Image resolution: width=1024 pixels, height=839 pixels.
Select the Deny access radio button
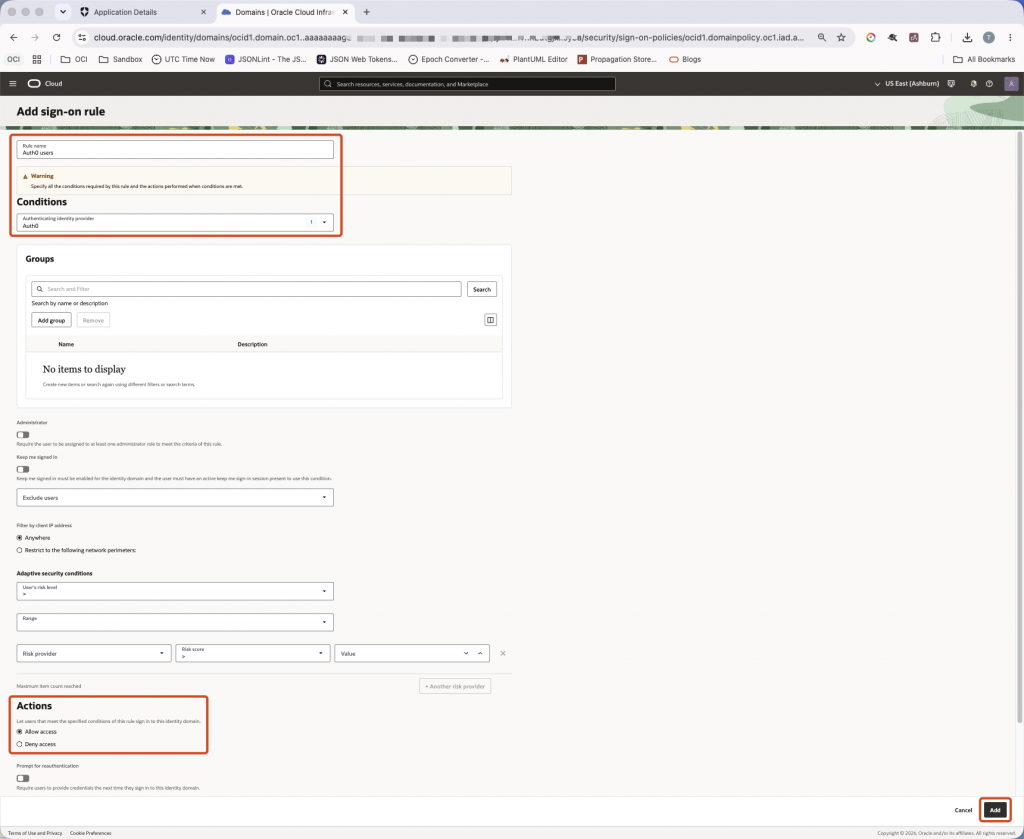(20, 744)
